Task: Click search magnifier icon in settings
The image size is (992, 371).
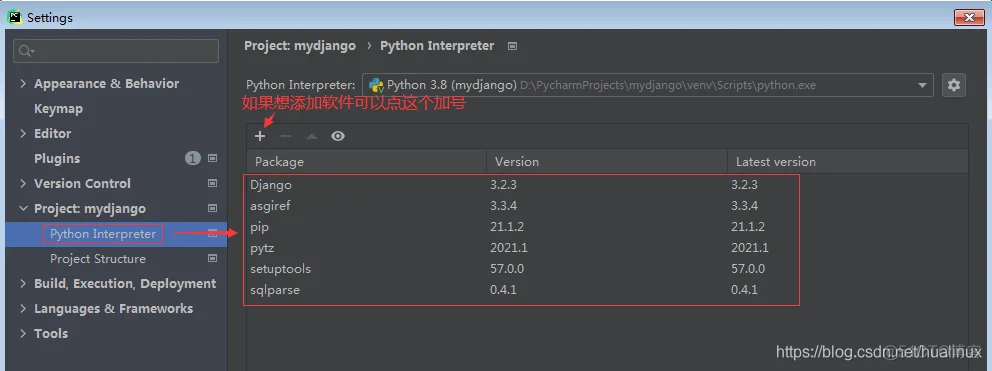Action: (26, 51)
